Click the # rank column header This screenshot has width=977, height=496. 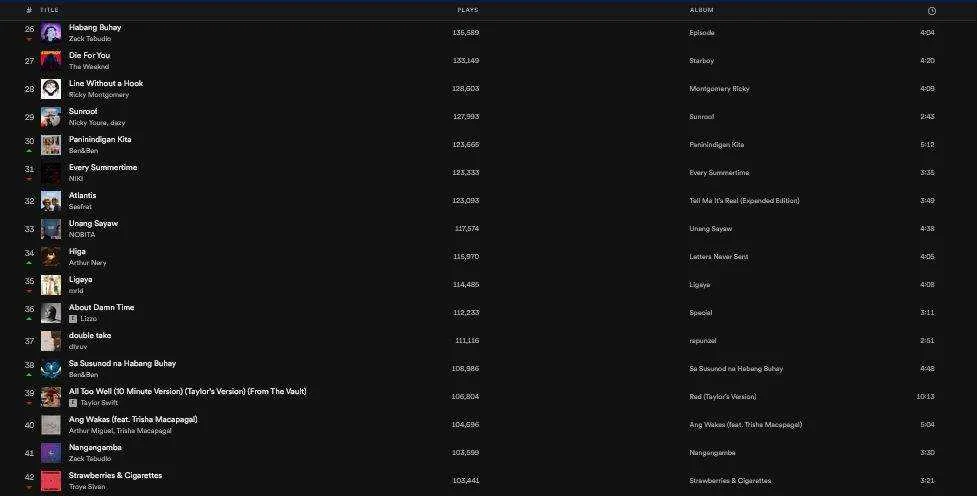(x=29, y=10)
